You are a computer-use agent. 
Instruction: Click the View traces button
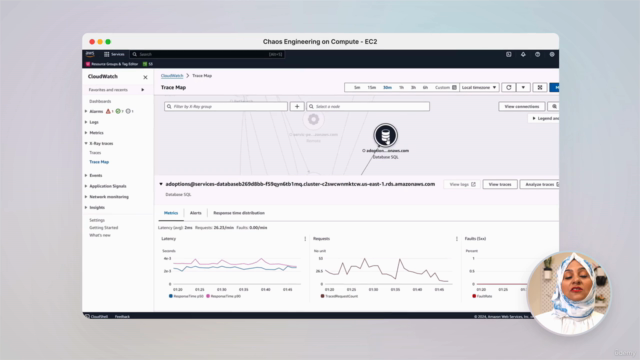point(500,184)
